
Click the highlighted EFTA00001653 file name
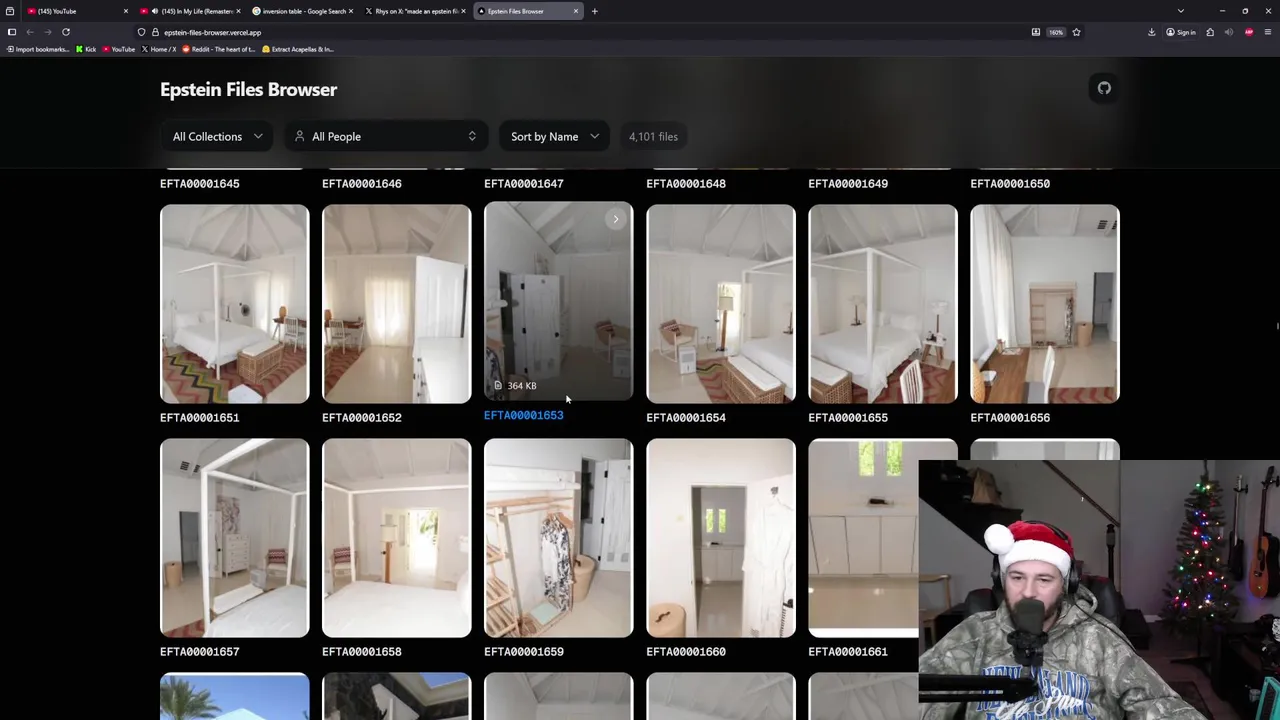523,415
